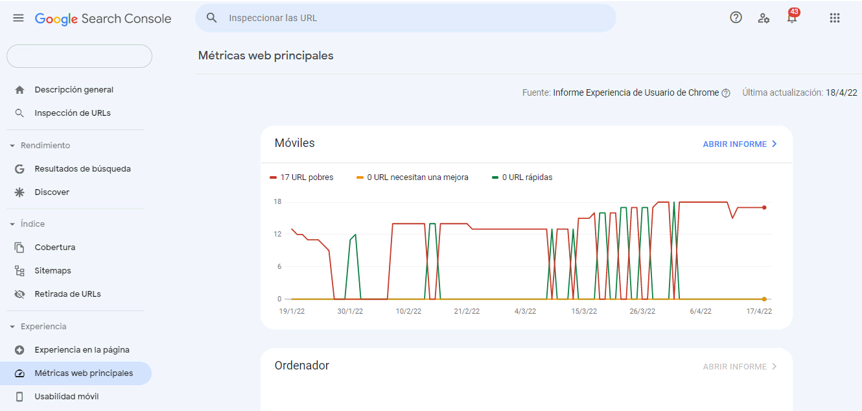Screen dimensions: 862x411
Task: Open the Google apps grid
Action: [x=835, y=18]
